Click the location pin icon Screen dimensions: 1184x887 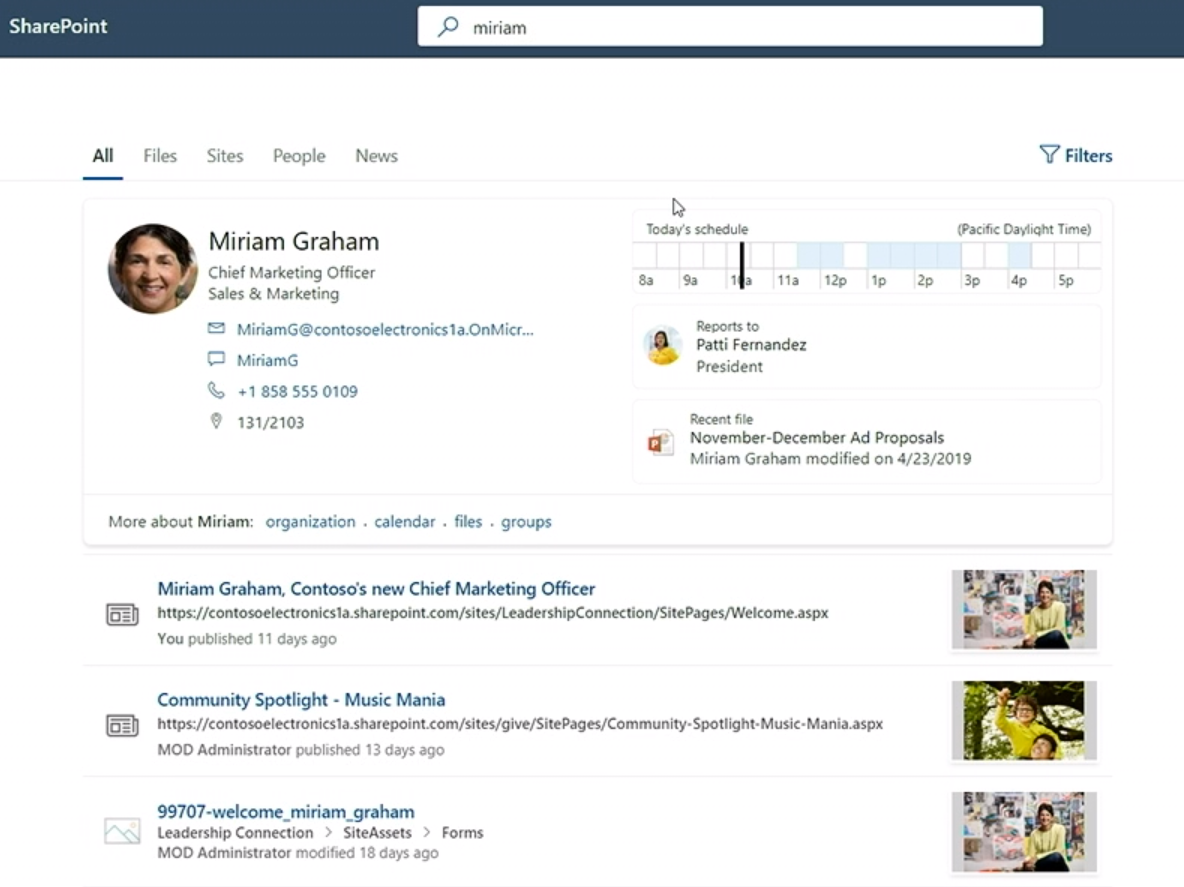216,422
